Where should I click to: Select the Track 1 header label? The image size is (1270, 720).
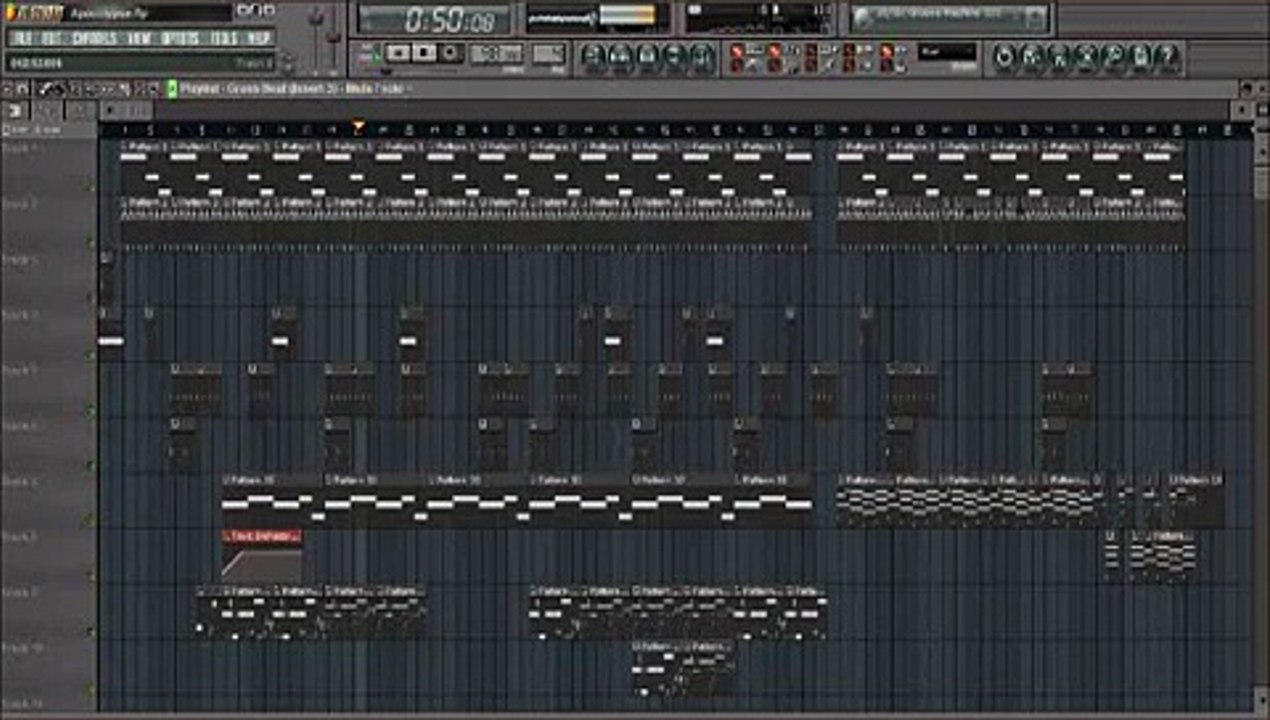pos(20,148)
